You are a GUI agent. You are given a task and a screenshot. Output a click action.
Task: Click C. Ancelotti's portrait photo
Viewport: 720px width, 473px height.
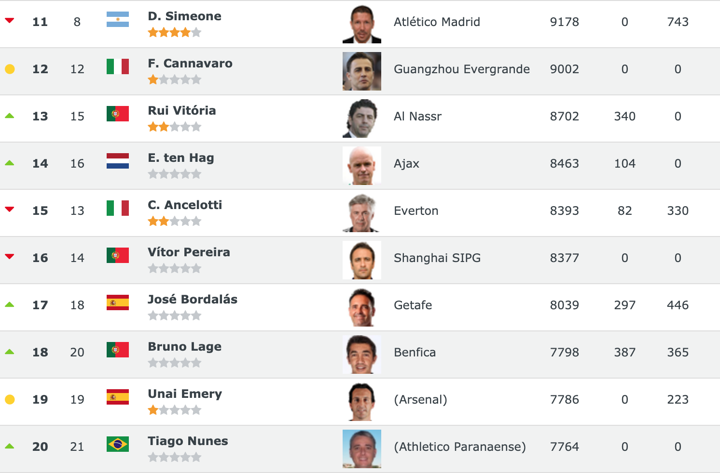click(361, 212)
